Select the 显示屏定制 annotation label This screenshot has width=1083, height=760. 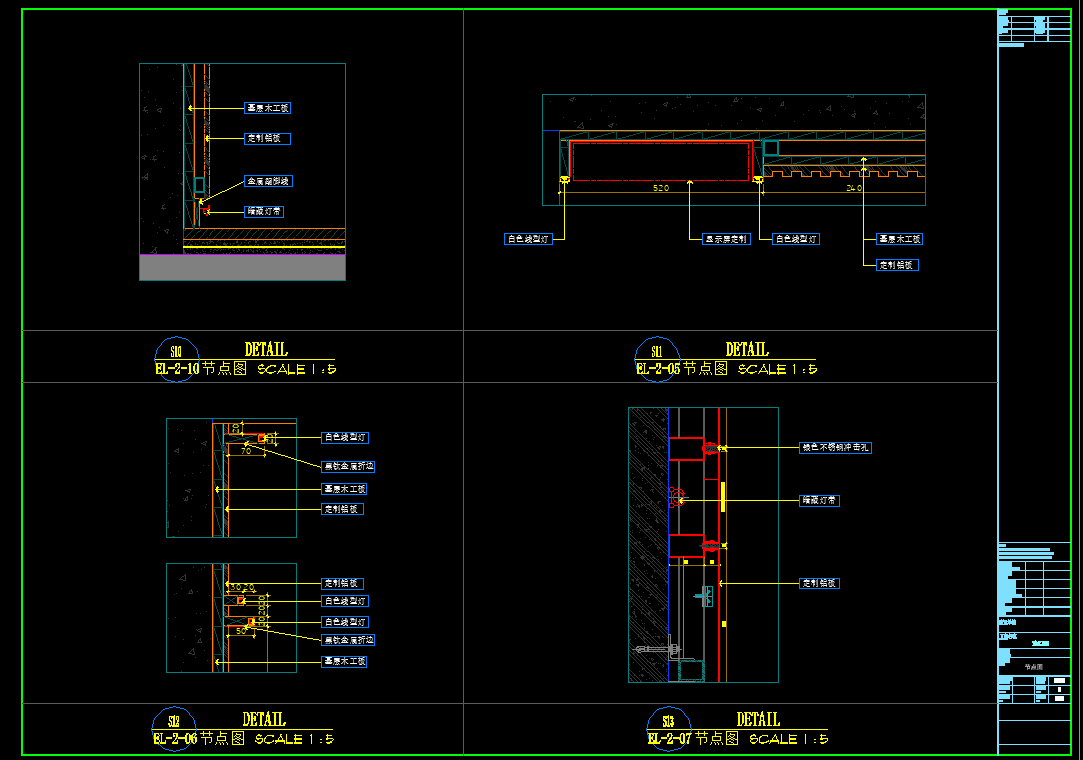point(726,239)
